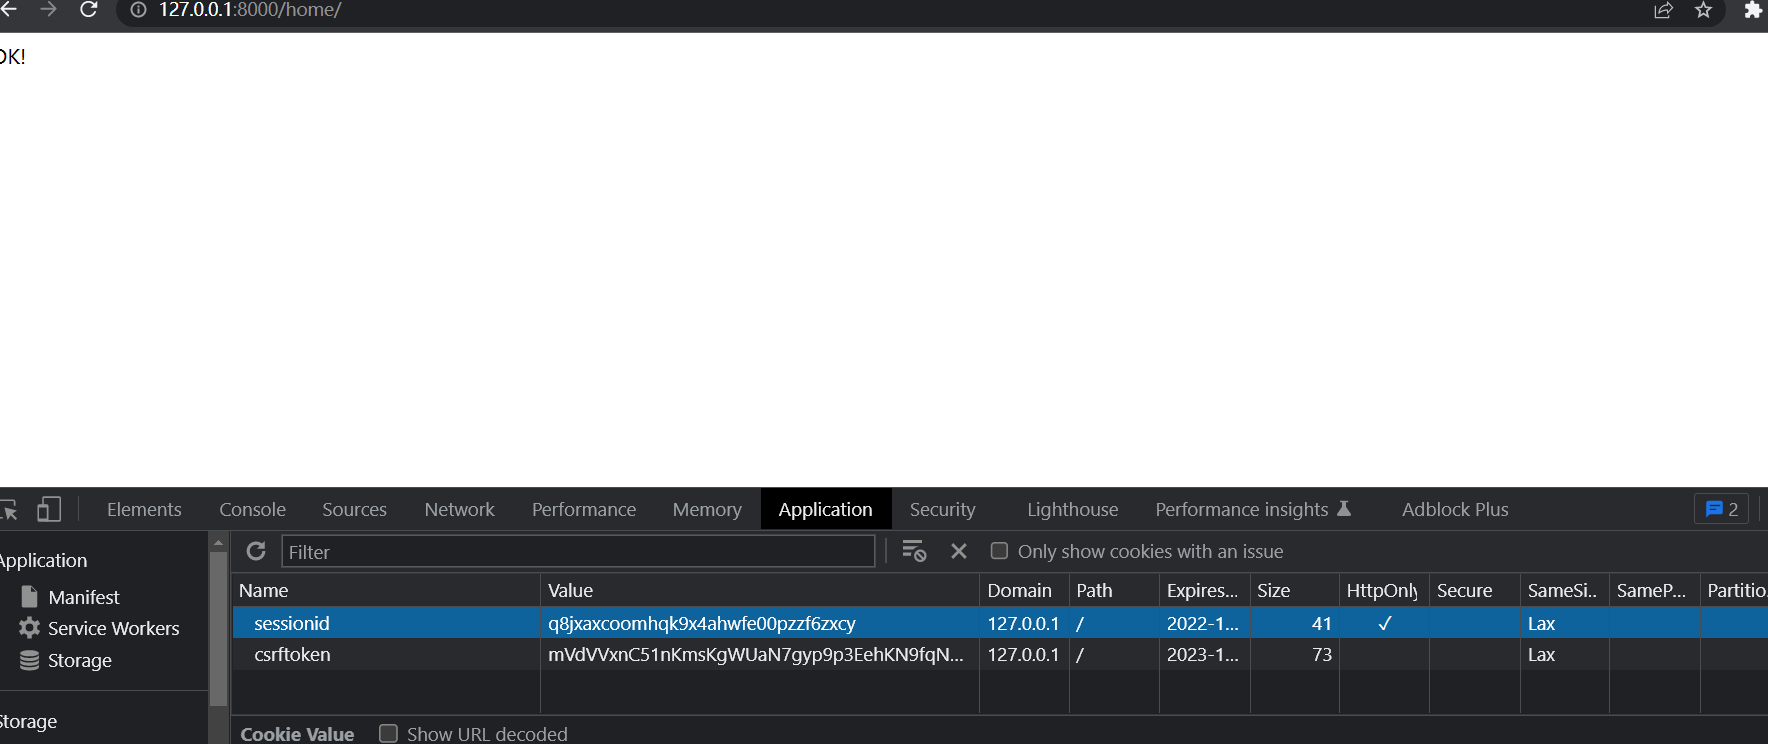The height and width of the screenshot is (744, 1768).
Task: Enable 'Show URL decoded' checkbox
Action: [x=389, y=734]
